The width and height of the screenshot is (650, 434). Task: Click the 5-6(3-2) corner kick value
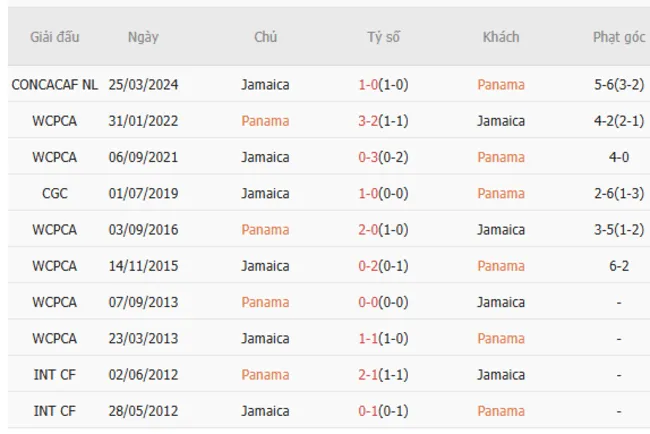click(x=619, y=85)
